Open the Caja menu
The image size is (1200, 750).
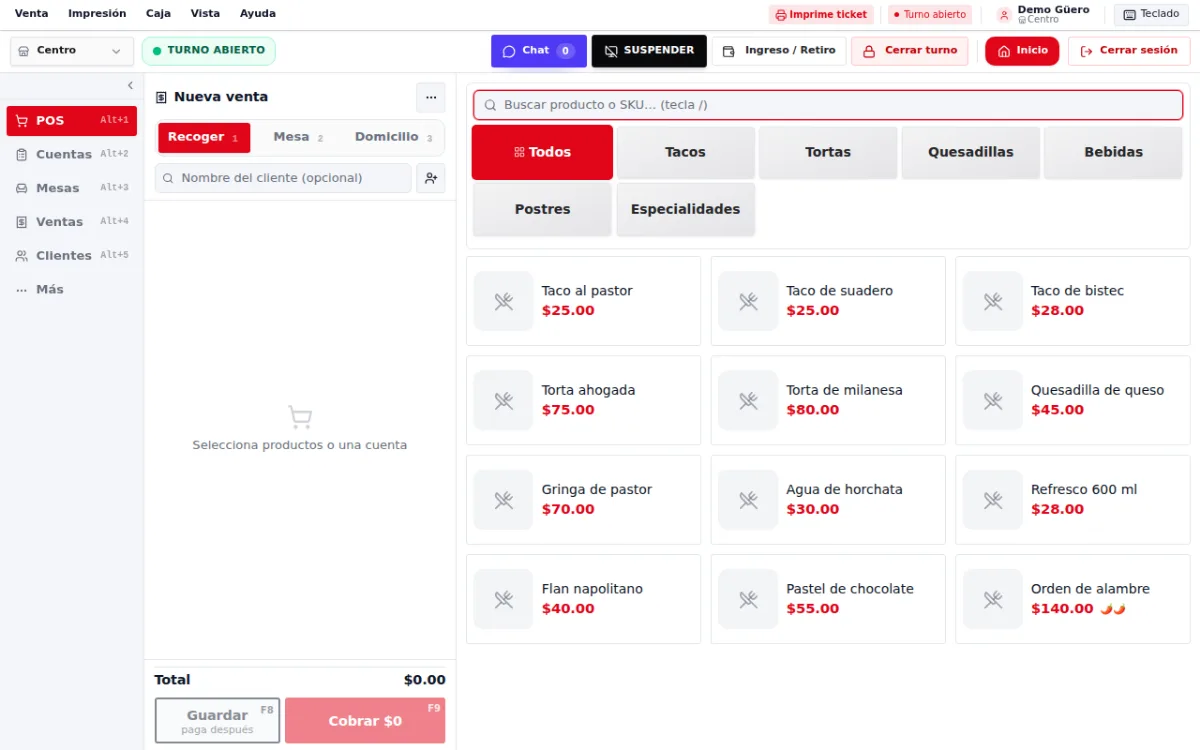tap(158, 14)
